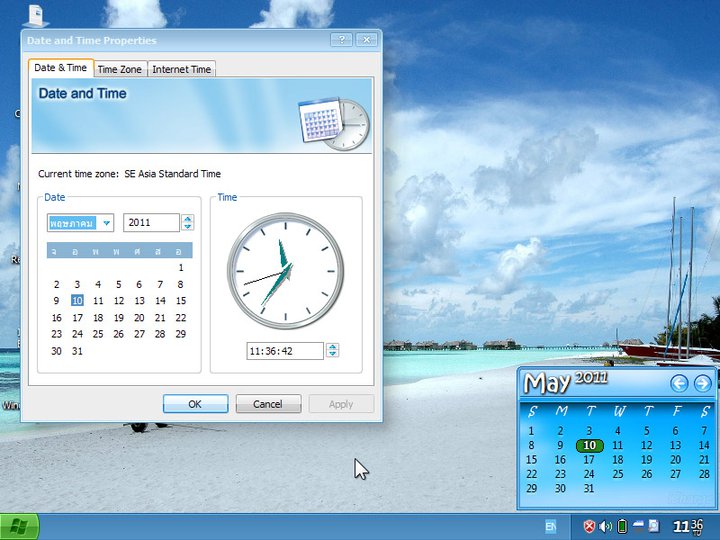Select day 17 in the dialog calendar
Viewport: 720px width, 540px height.
click(77, 318)
